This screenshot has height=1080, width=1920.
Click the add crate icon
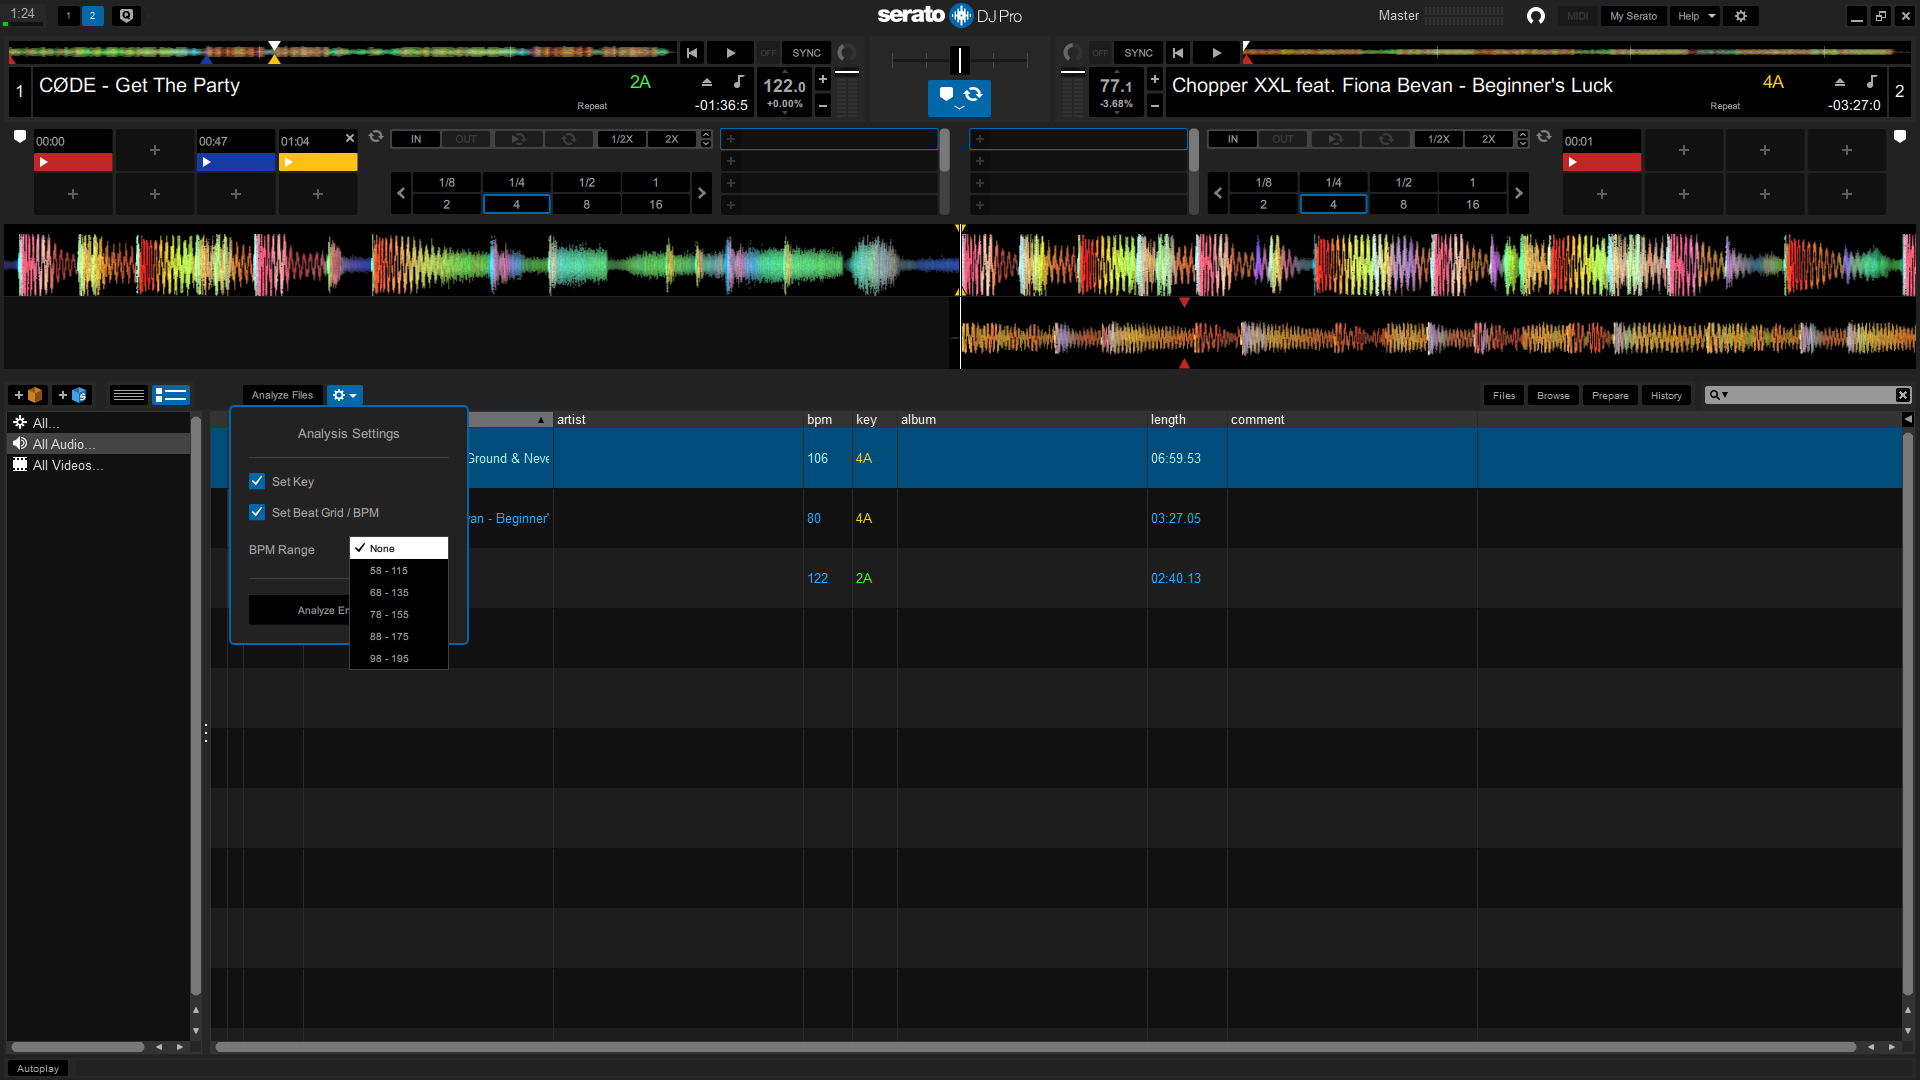(x=28, y=395)
